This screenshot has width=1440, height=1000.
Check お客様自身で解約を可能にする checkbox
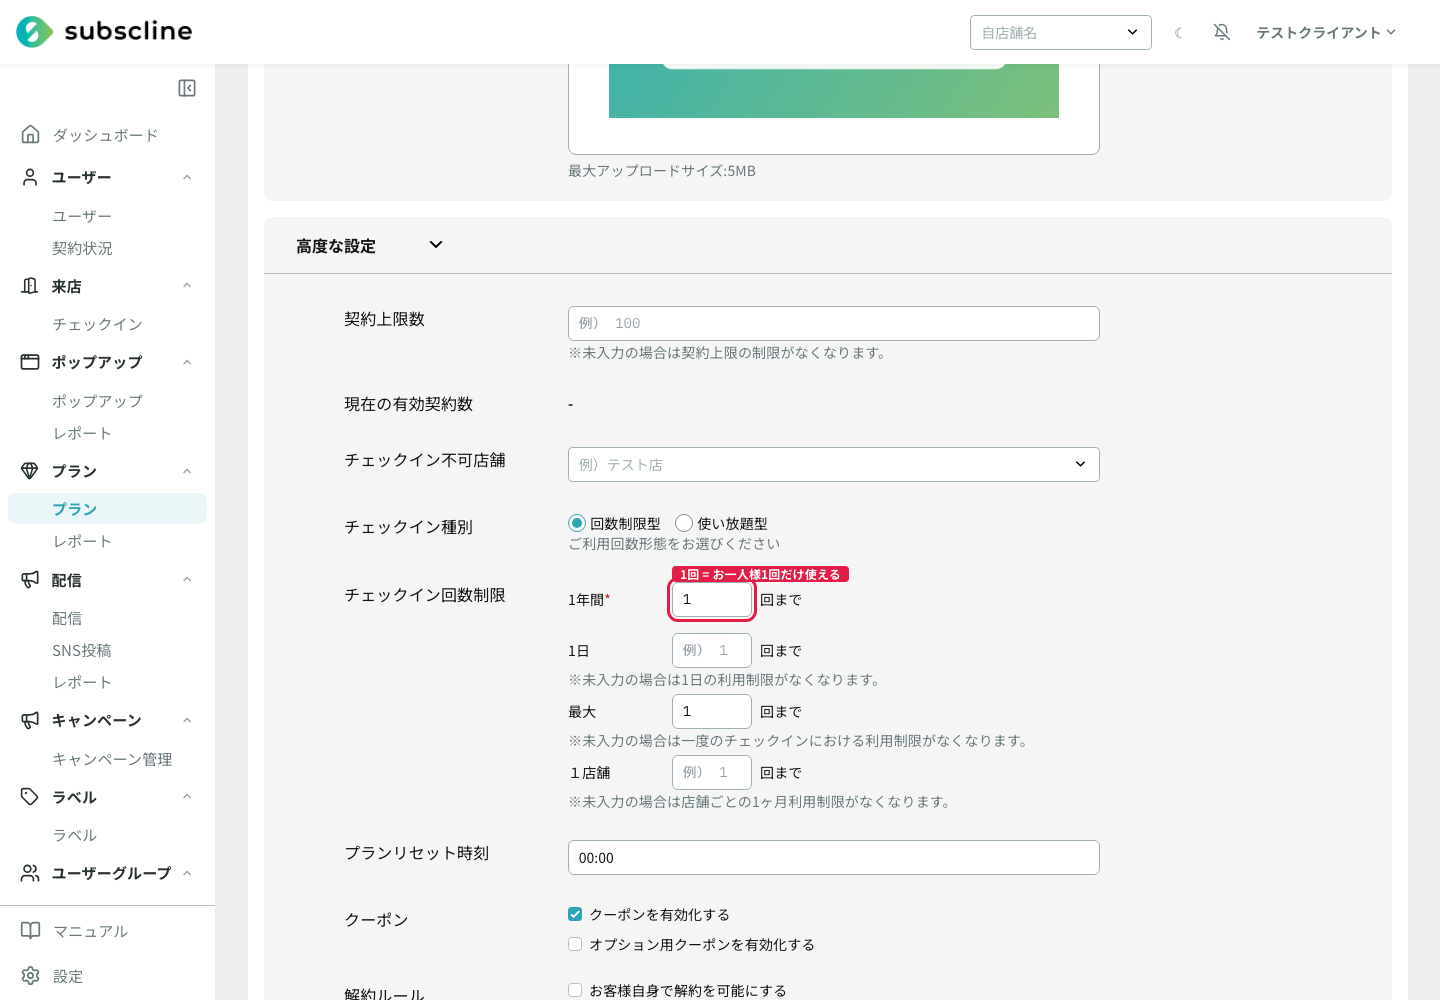pyautogui.click(x=575, y=990)
